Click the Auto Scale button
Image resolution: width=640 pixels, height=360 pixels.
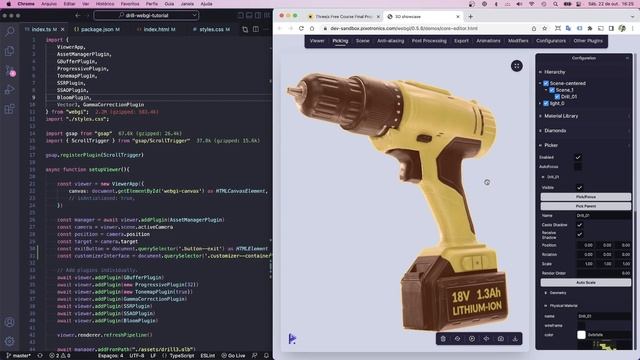coord(586,282)
